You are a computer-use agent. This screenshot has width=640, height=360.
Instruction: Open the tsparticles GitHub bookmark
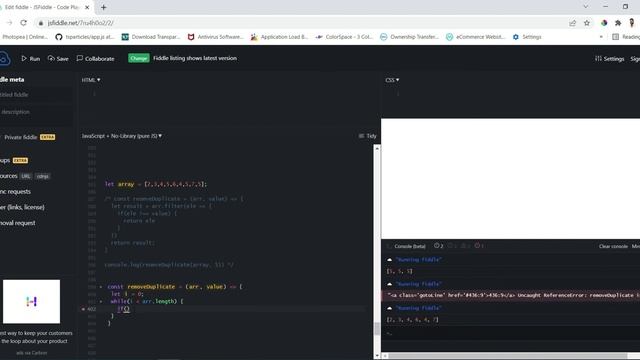pos(85,37)
